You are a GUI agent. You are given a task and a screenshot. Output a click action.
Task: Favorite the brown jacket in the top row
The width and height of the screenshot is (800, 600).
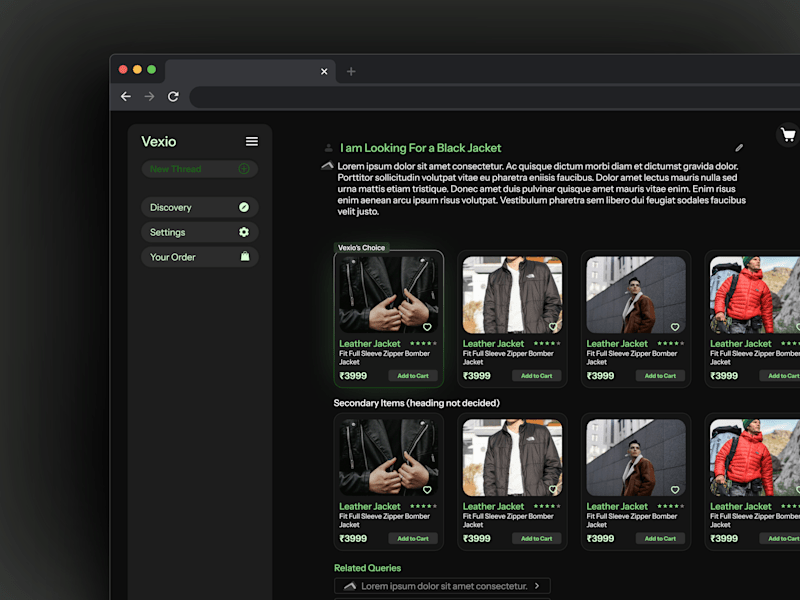[675, 327]
